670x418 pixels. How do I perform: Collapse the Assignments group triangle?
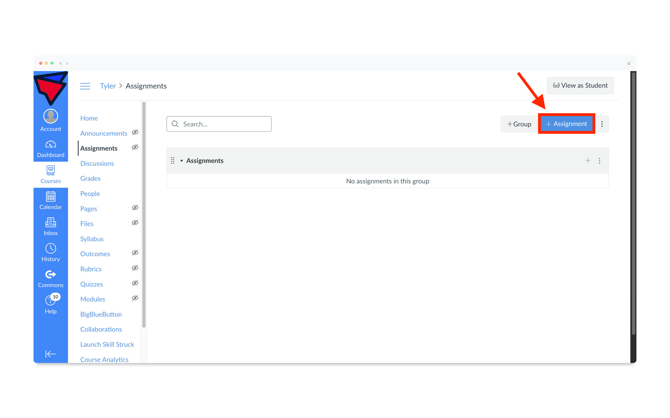pos(182,161)
